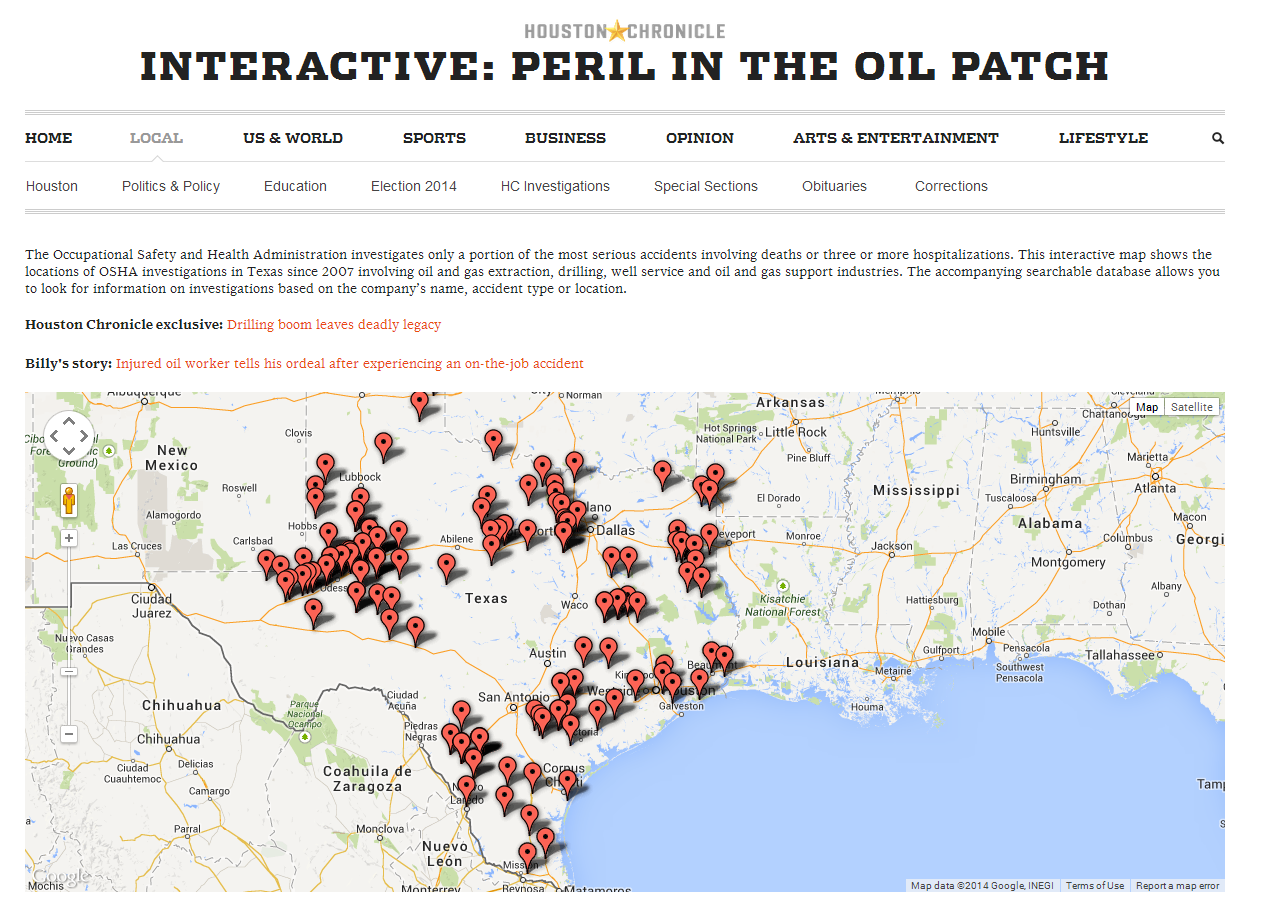Screen dimensions: 1270x910
Task: Open the LIFESTYLE section
Action: pyautogui.click(x=1103, y=138)
